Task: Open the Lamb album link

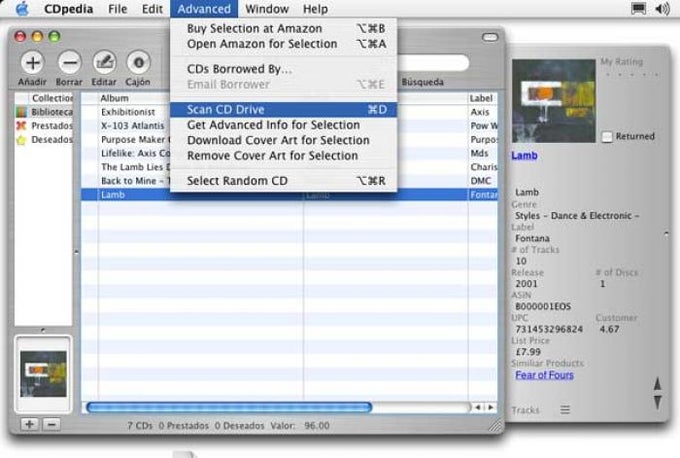Action: pyautogui.click(x=524, y=155)
